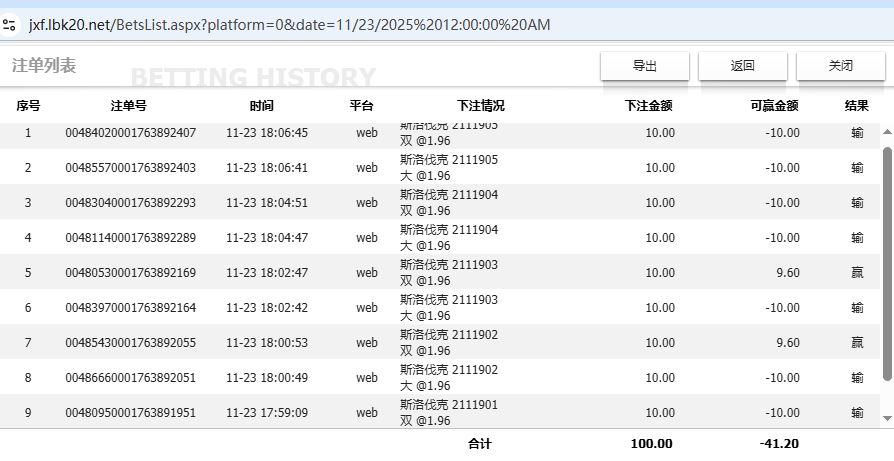Screen dimensions: 894x461
Task: Click the 结果 column header
Action: (x=856, y=106)
